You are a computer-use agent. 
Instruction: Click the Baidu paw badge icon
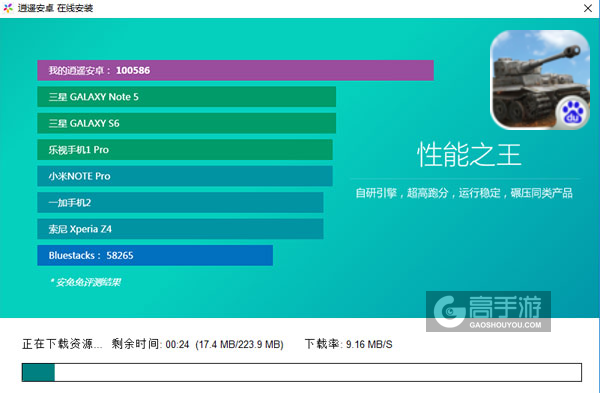(x=572, y=113)
